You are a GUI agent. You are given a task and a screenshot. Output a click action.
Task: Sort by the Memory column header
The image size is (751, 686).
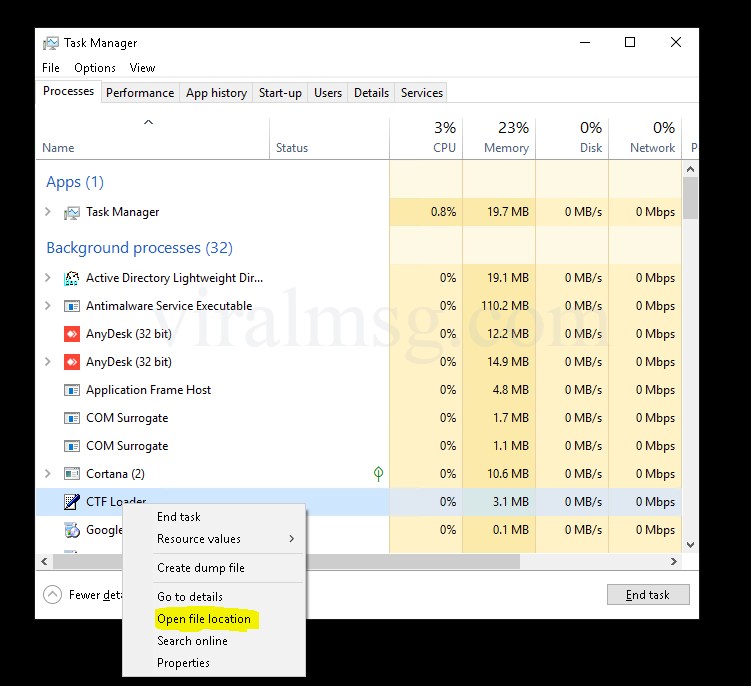coord(500,138)
